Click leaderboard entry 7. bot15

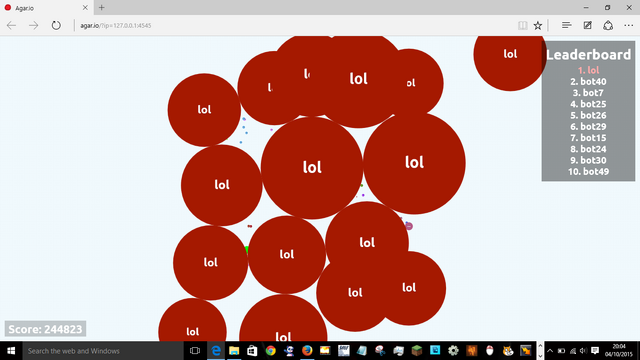click(x=589, y=138)
